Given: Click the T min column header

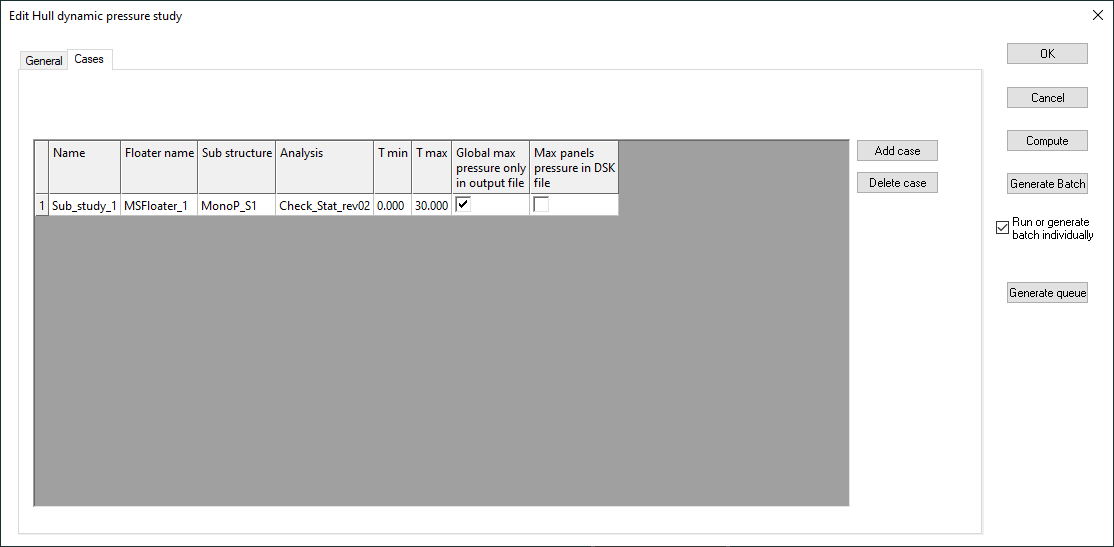Looking at the screenshot, I should click(392, 167).
